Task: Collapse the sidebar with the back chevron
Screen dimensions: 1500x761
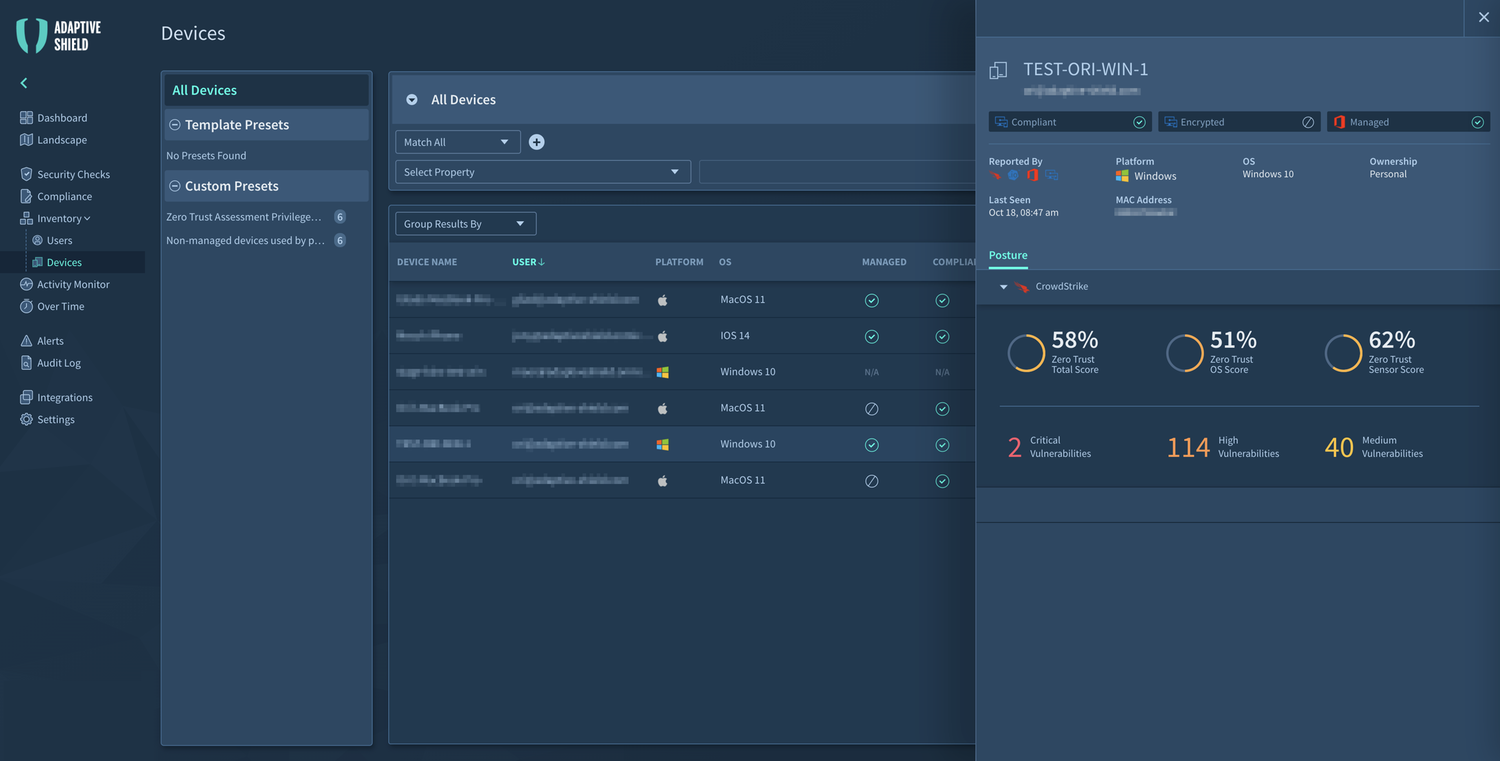Action: point(24,83)
